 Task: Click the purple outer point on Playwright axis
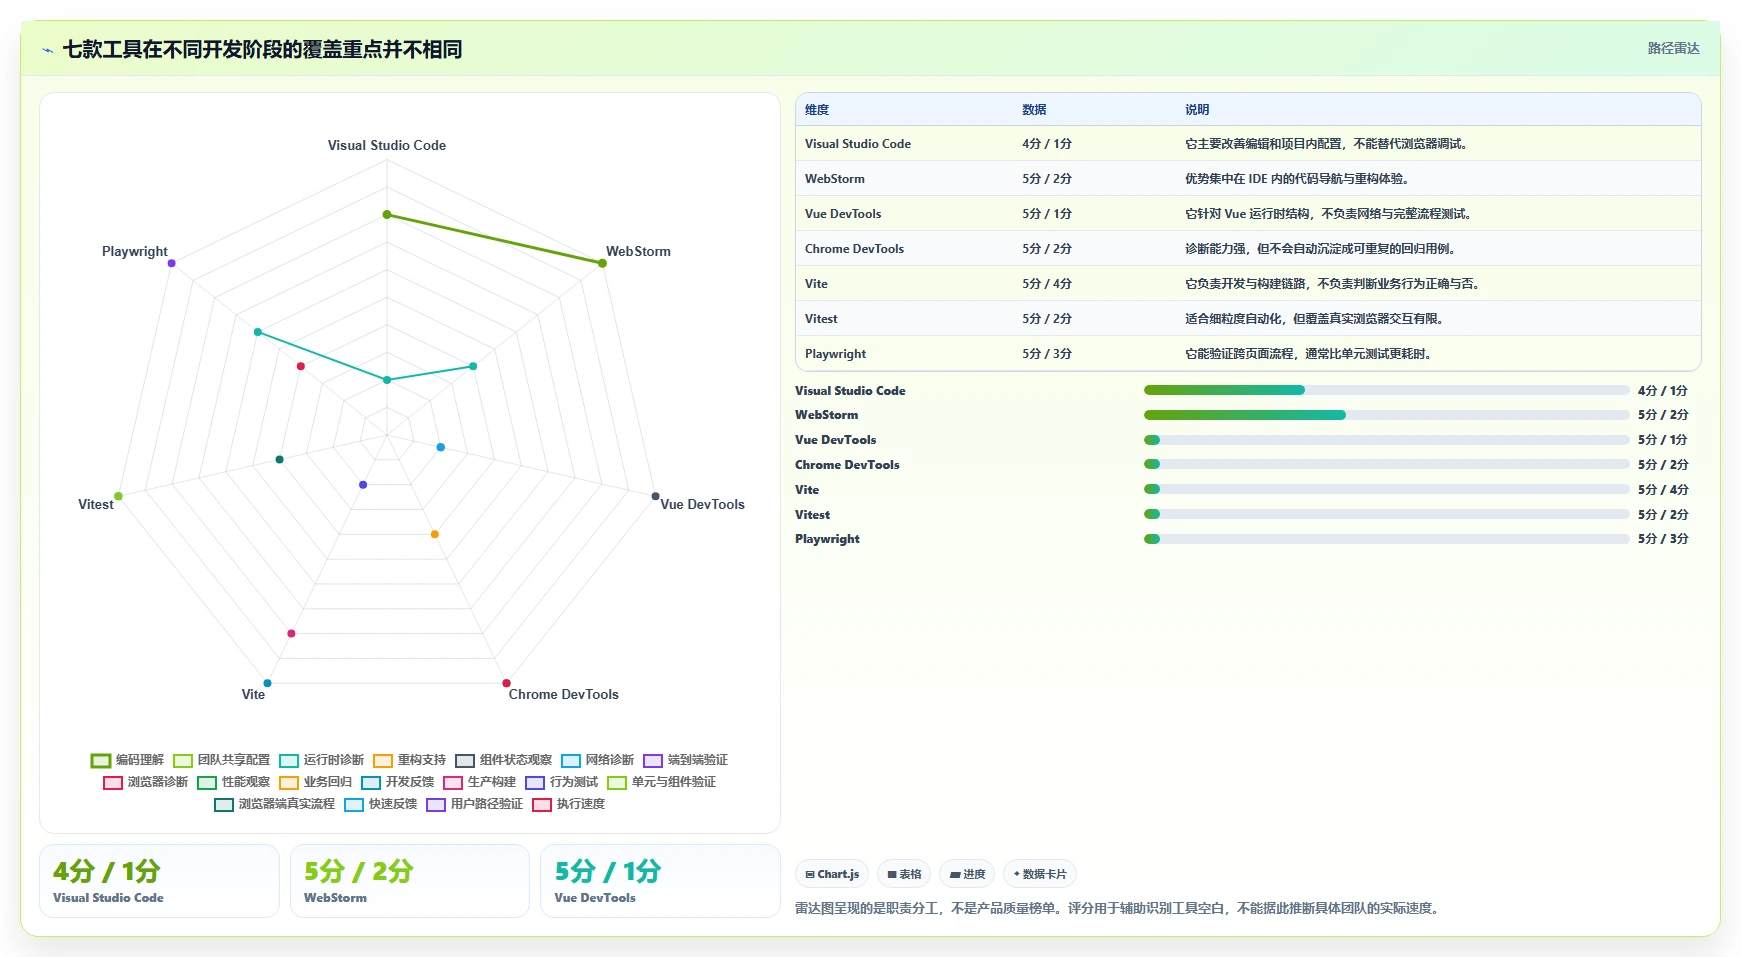(172, 263)
